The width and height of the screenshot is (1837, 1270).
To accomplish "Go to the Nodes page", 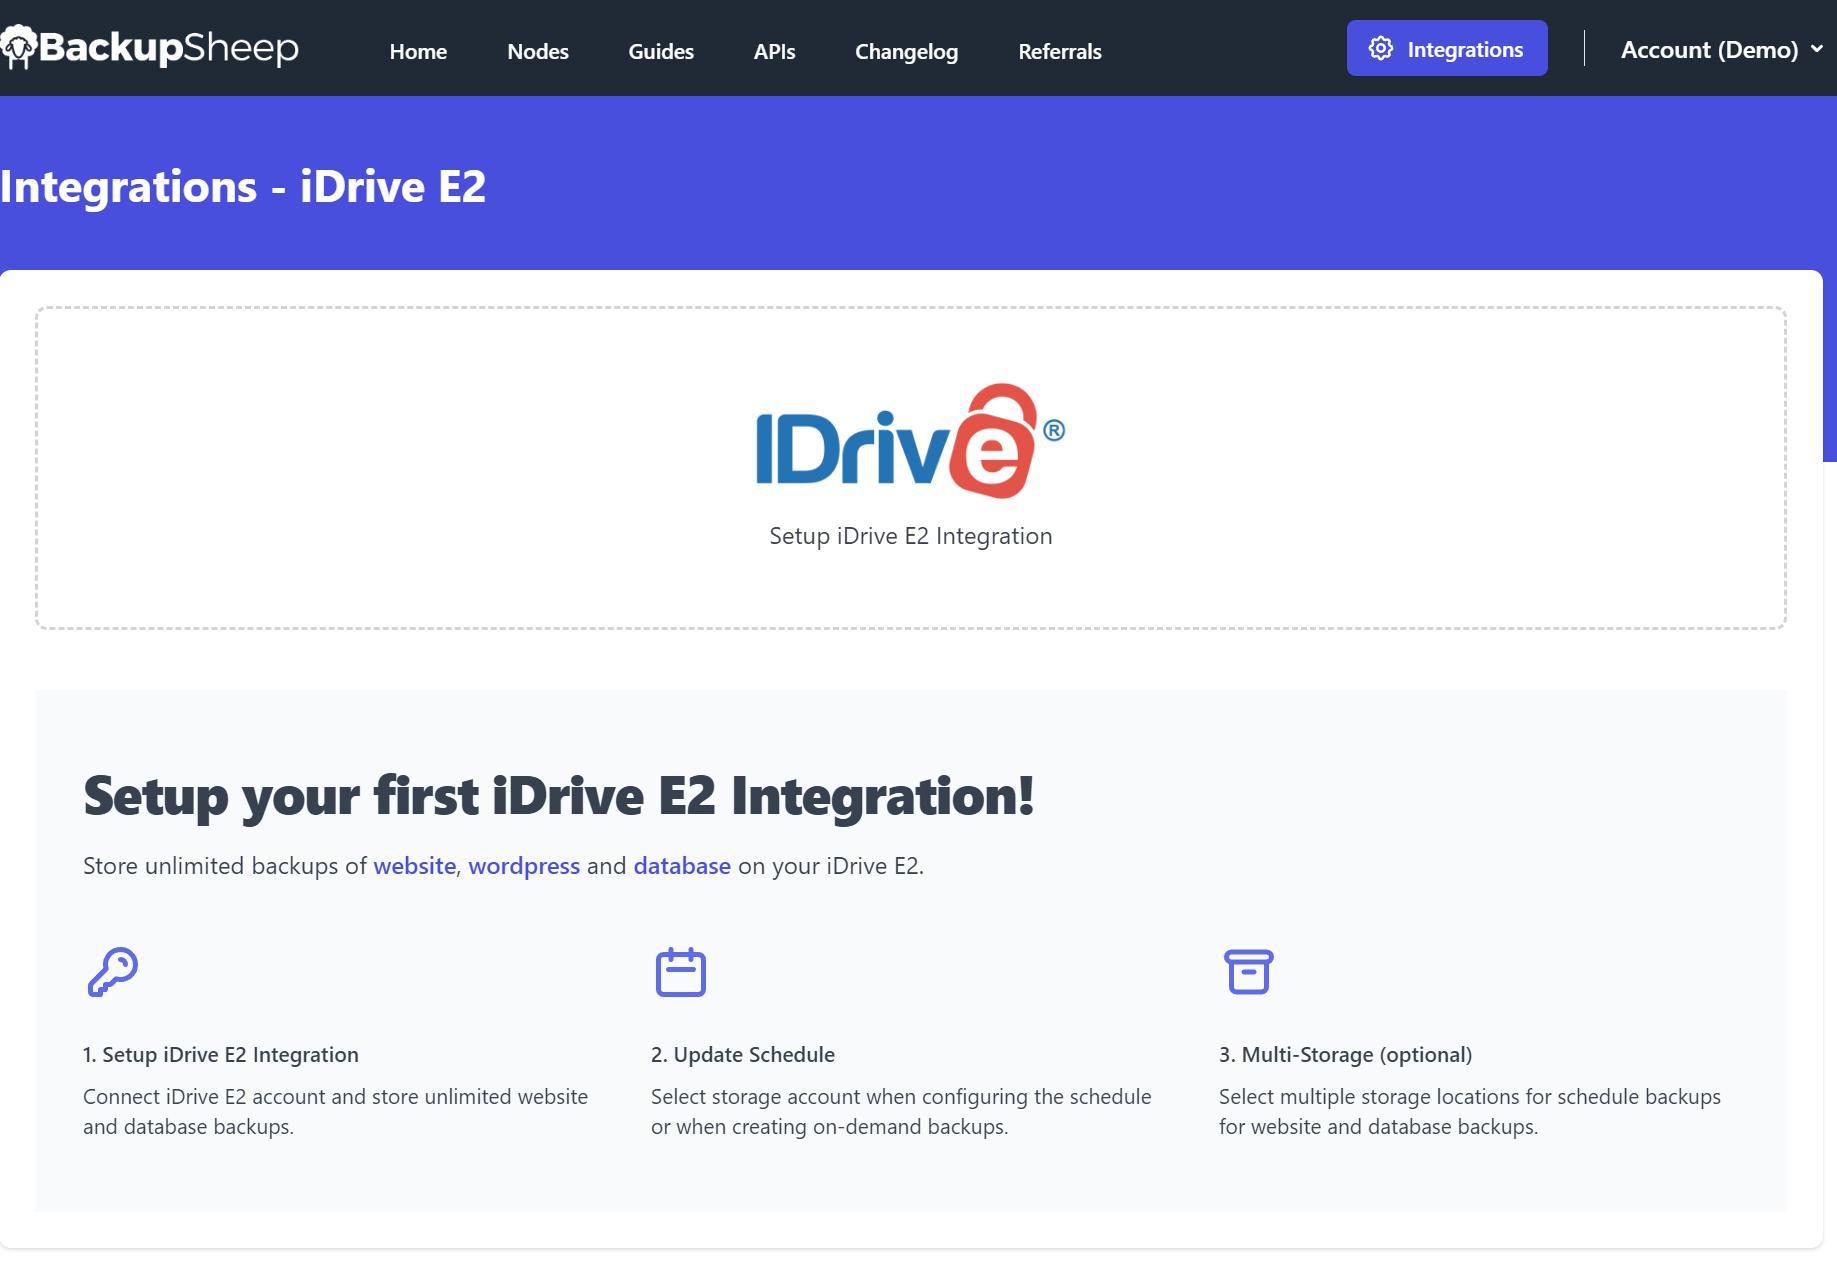I will pyautogui.click(x=538, y=51).
